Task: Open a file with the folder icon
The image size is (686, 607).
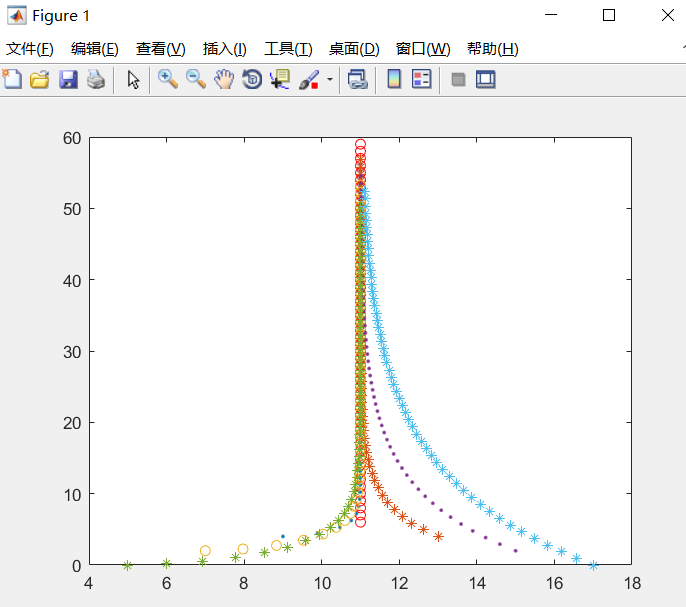Action: (x=40, y=80)
